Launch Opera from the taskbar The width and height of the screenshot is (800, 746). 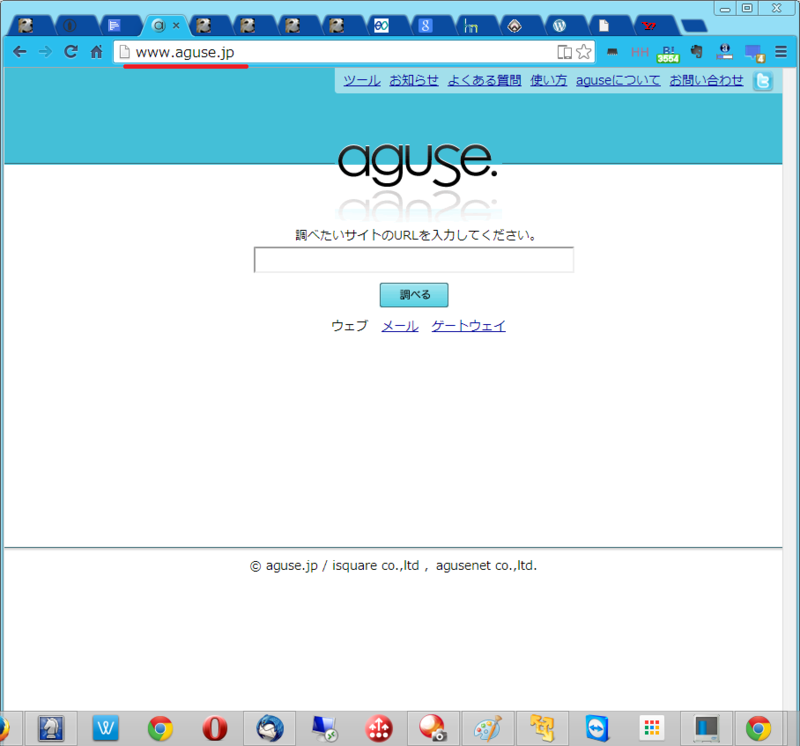215,728
